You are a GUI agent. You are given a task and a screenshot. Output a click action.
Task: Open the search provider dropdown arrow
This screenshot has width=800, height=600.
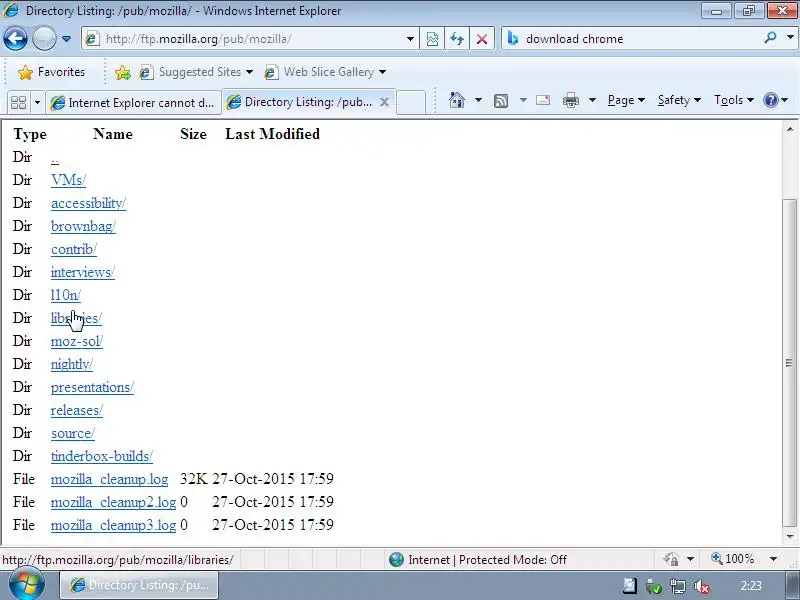(790, 38)
